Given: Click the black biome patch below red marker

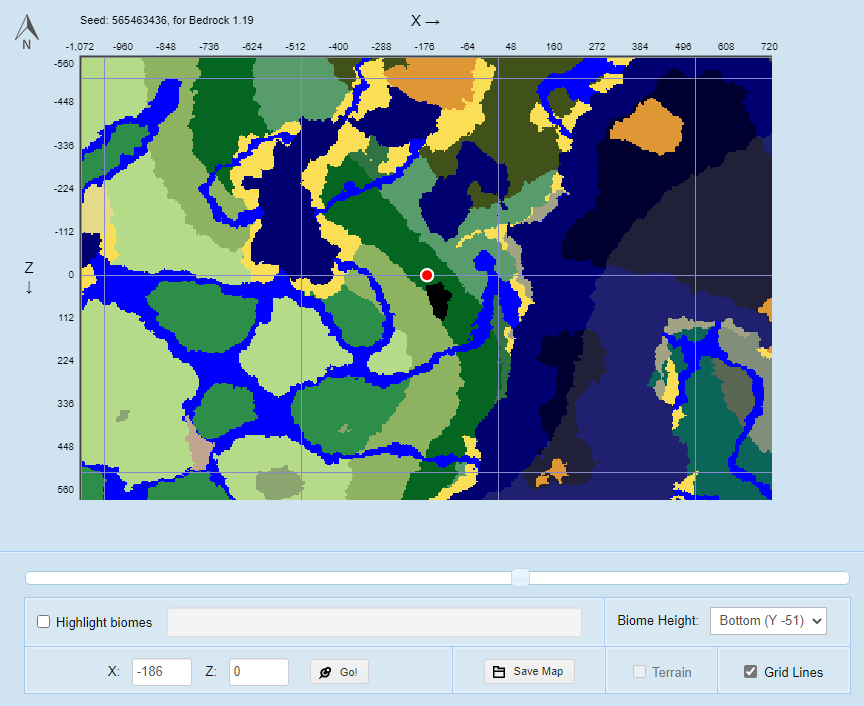Looking at the screenshot, I should (x=438, y=299).
